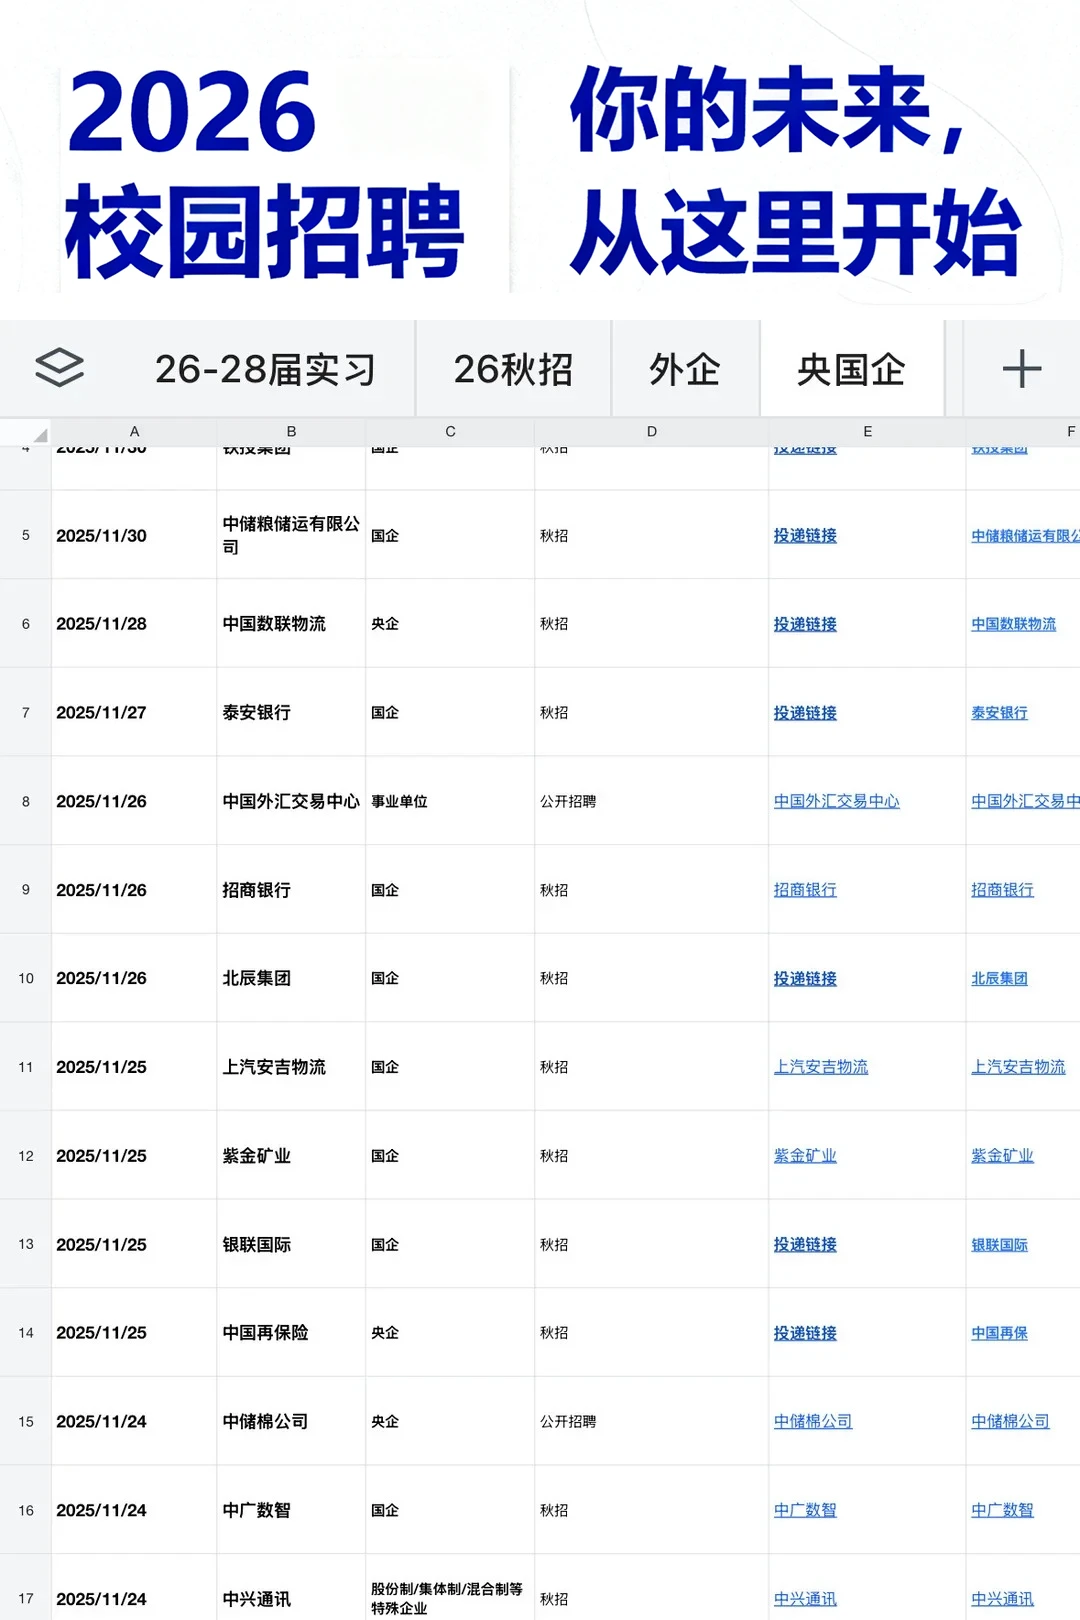Select 事业单位 cell in column C
The height and width of the screenshot is (1620, 1080).
click(450, 801)
